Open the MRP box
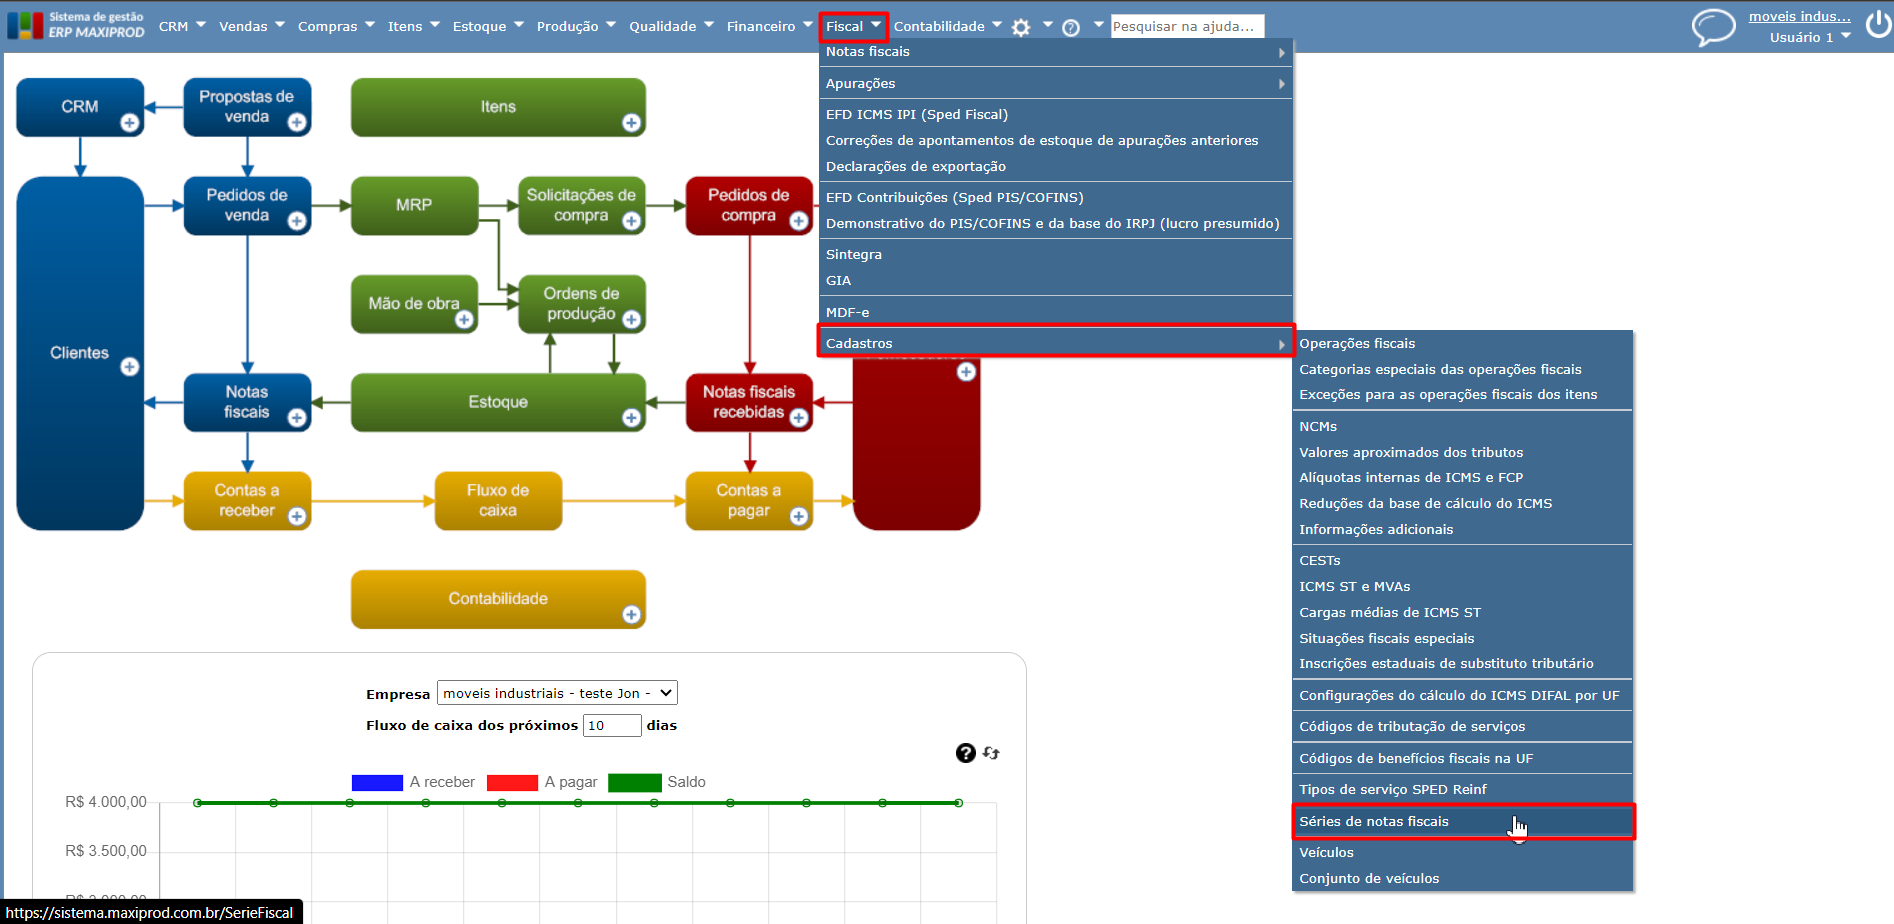 [414, 205]
